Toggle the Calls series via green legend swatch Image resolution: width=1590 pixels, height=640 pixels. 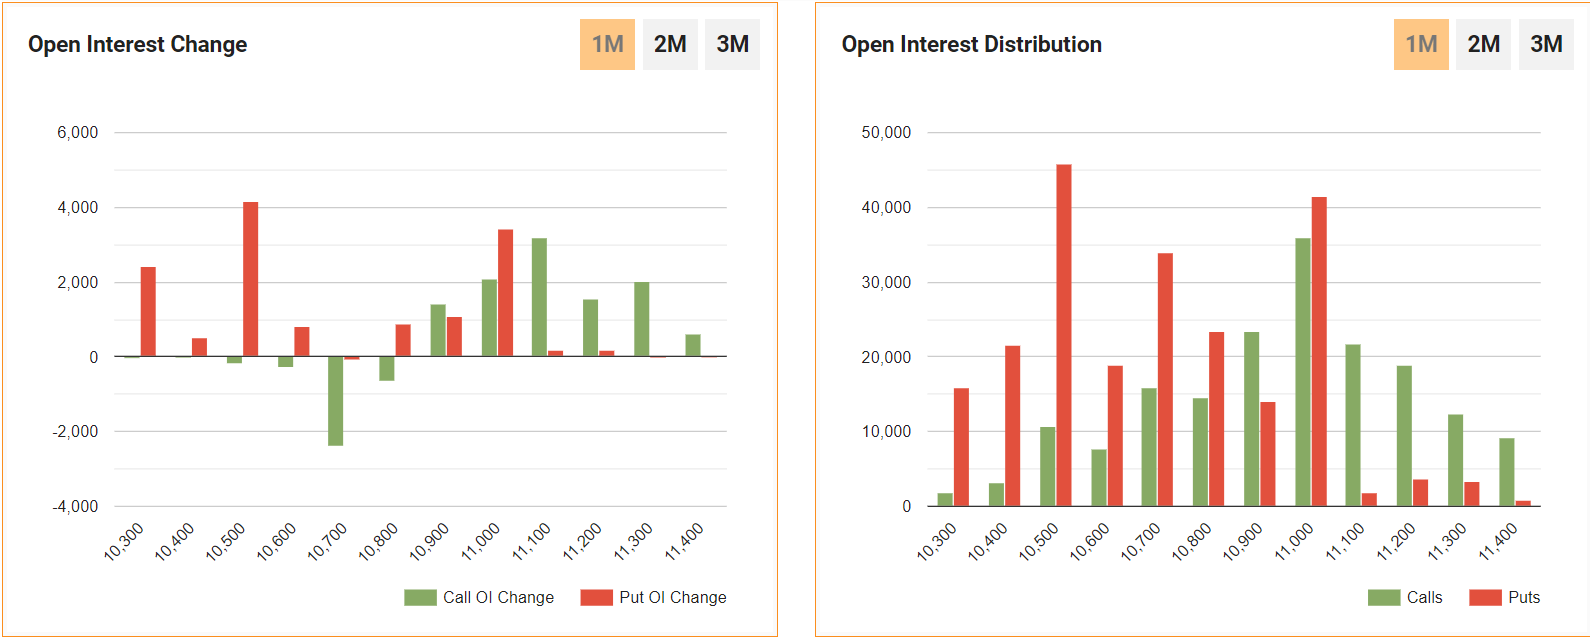click(x=1384, y=597)
